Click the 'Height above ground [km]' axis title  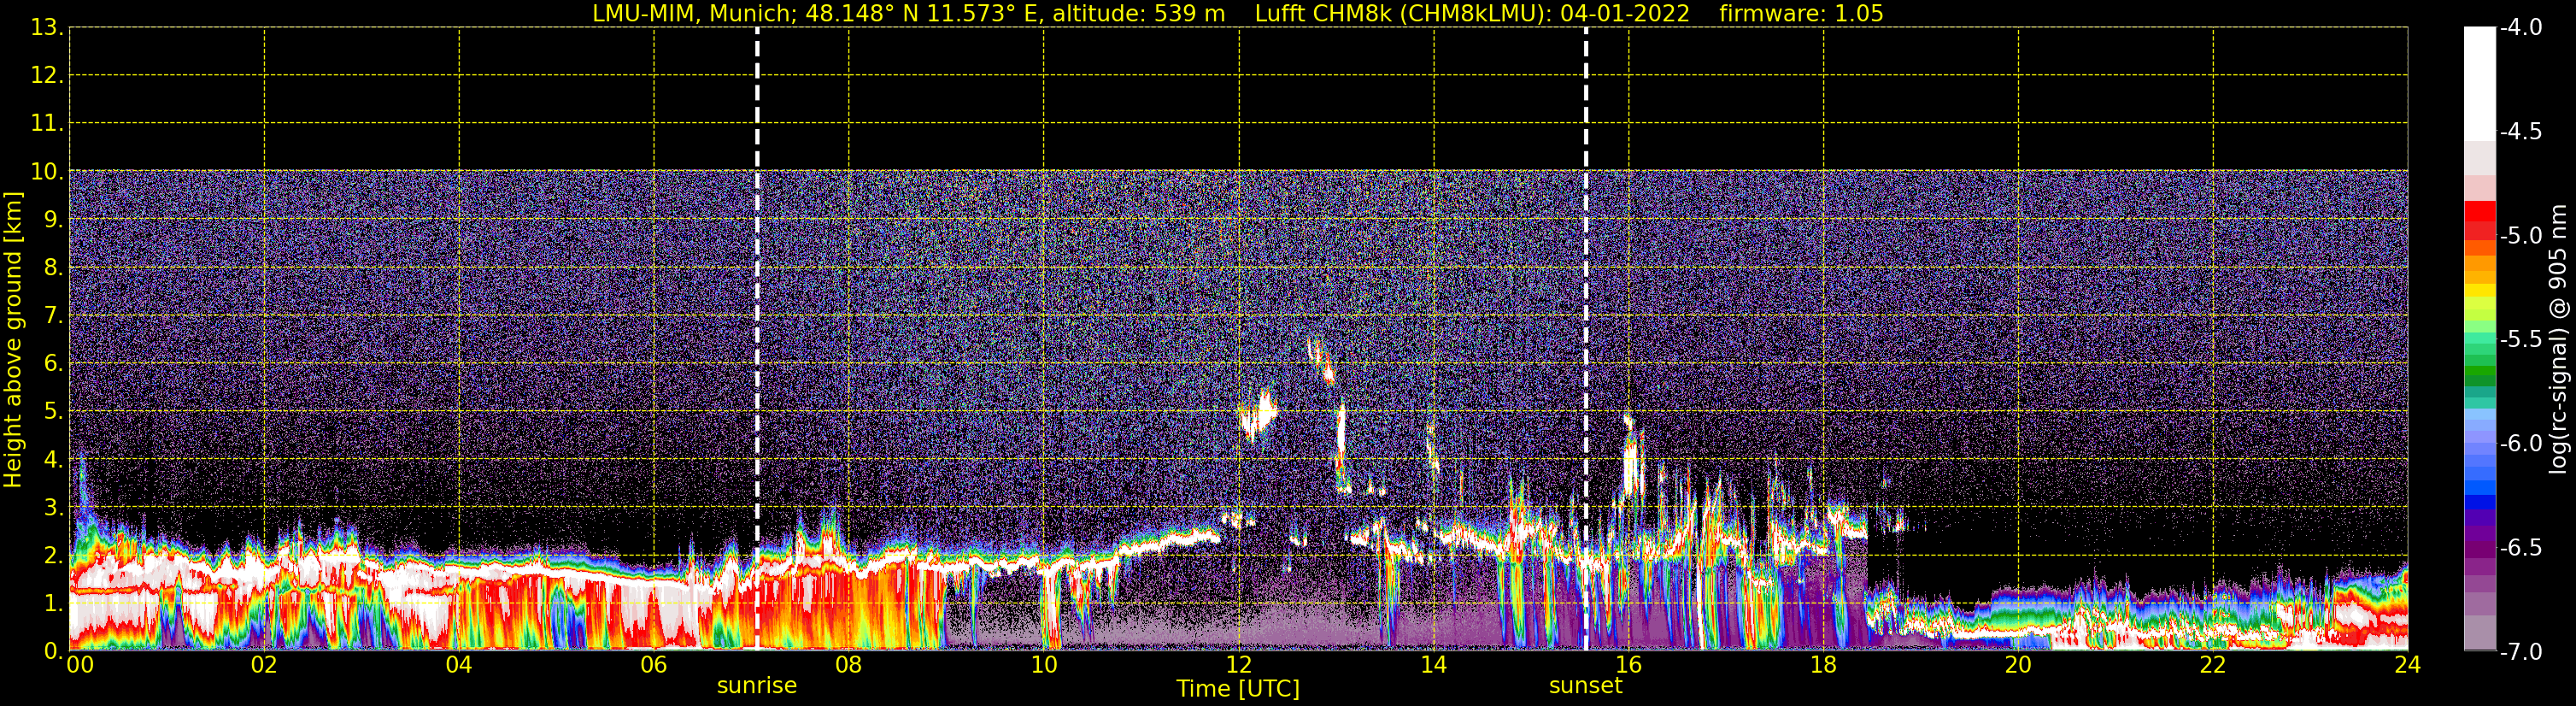click(x=13, y=340)
